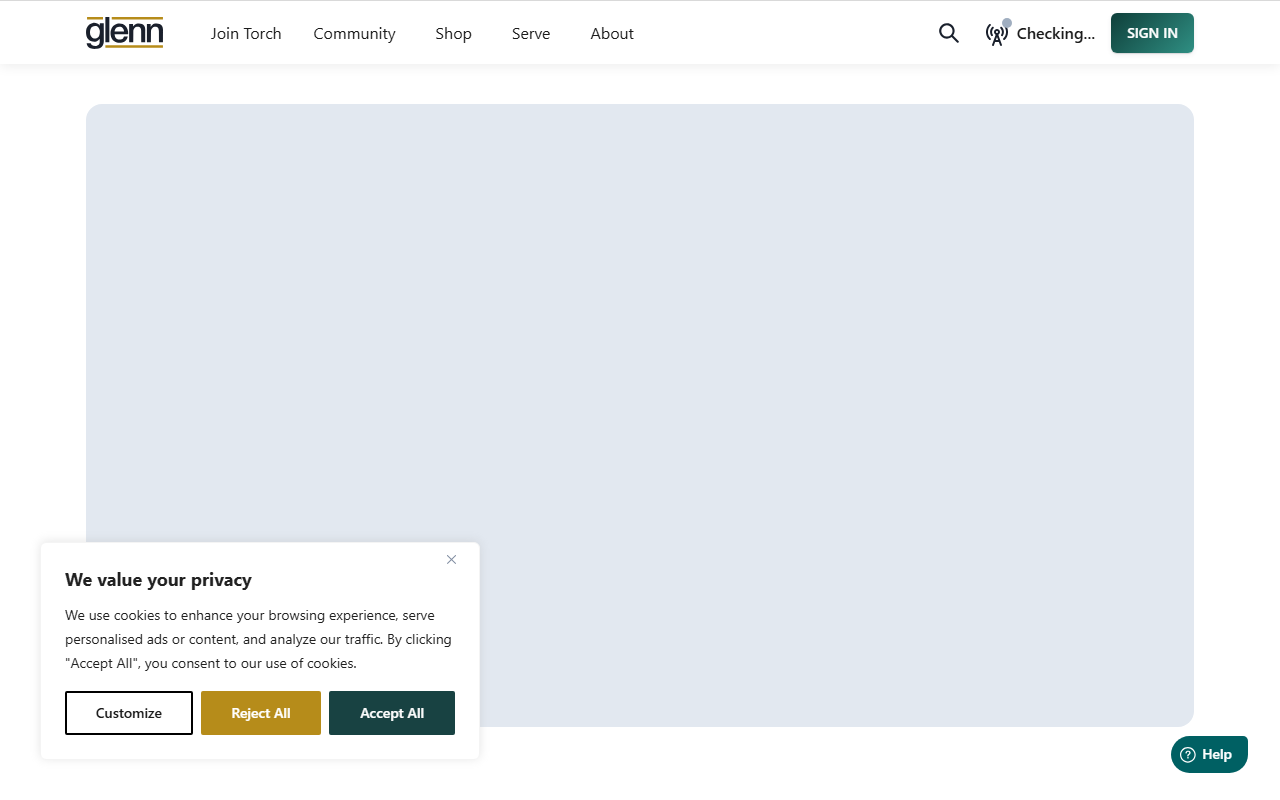Click the glenn logo
This screenshot has width=1280, height=800.
pyautogui.click(x=125, y=33)
